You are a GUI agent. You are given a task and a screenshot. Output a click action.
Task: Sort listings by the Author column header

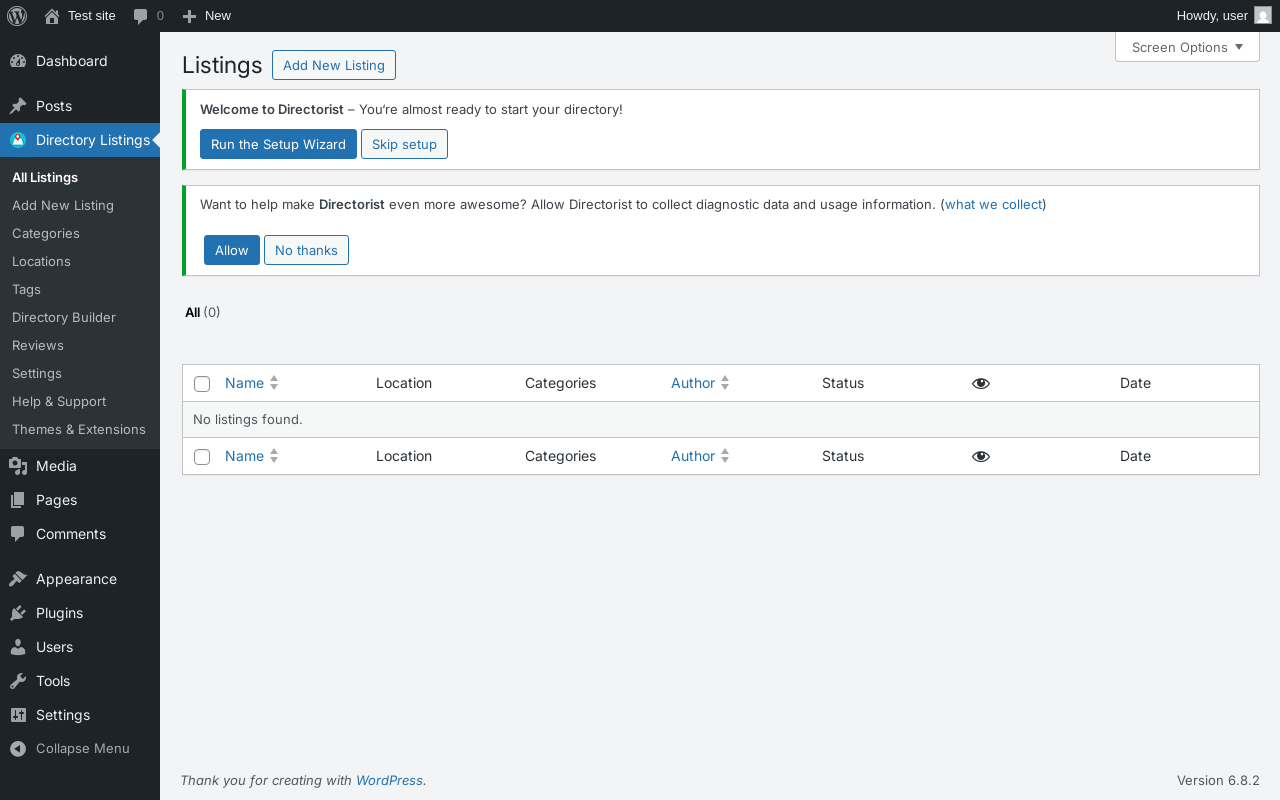[x=693, y=383]
